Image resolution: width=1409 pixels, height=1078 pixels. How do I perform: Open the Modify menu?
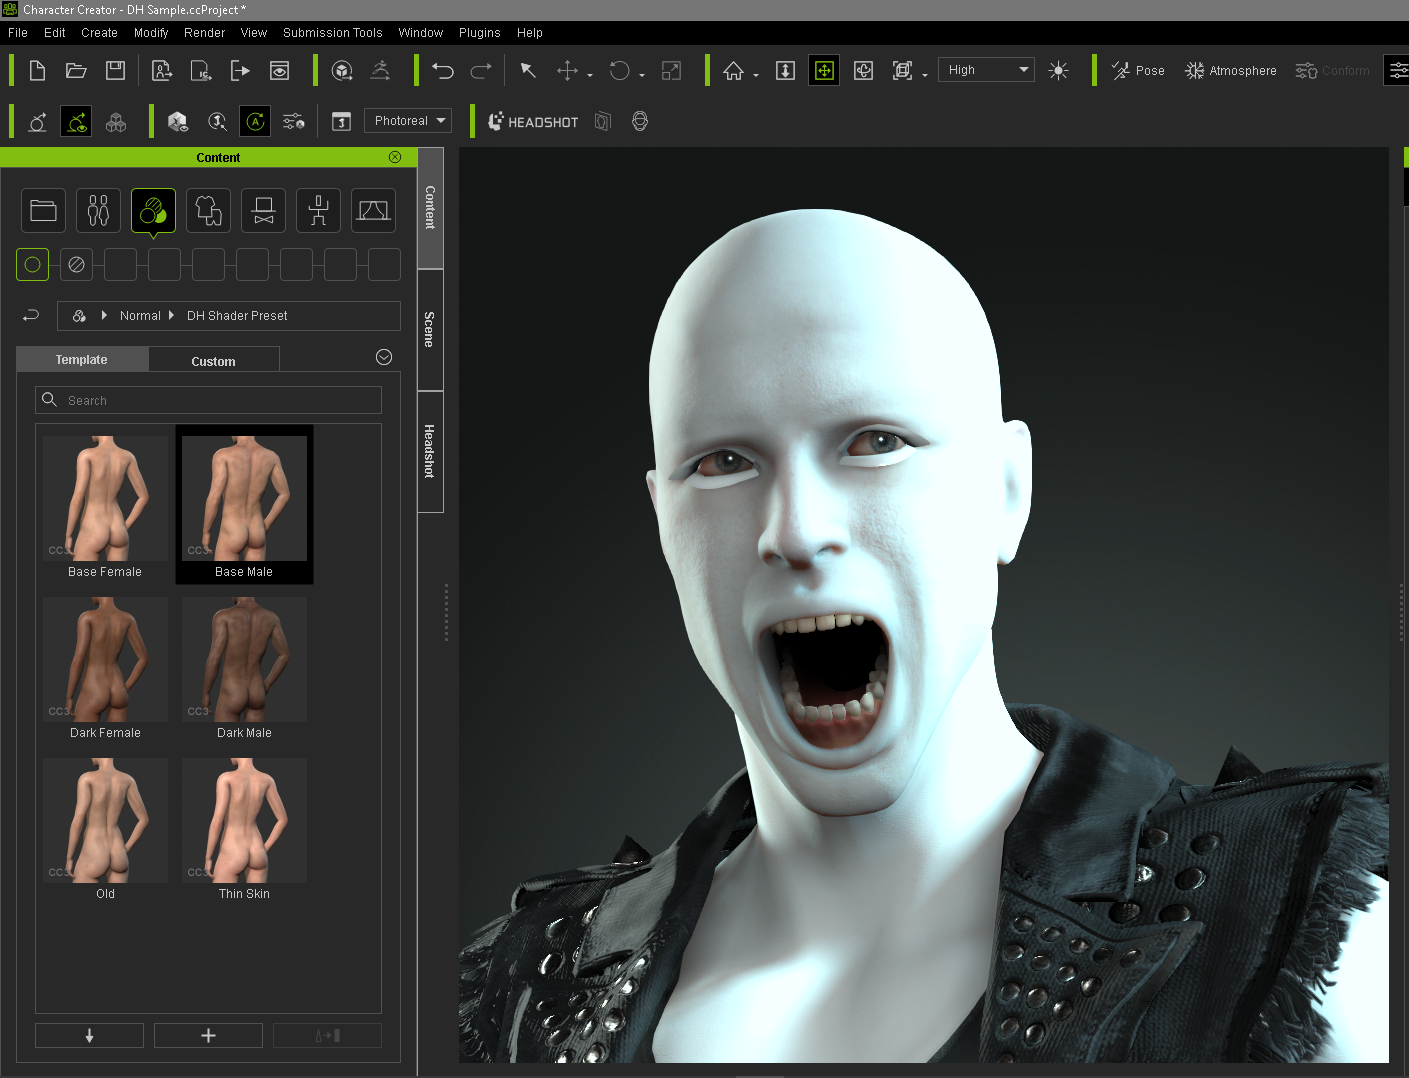coord(151,33)
